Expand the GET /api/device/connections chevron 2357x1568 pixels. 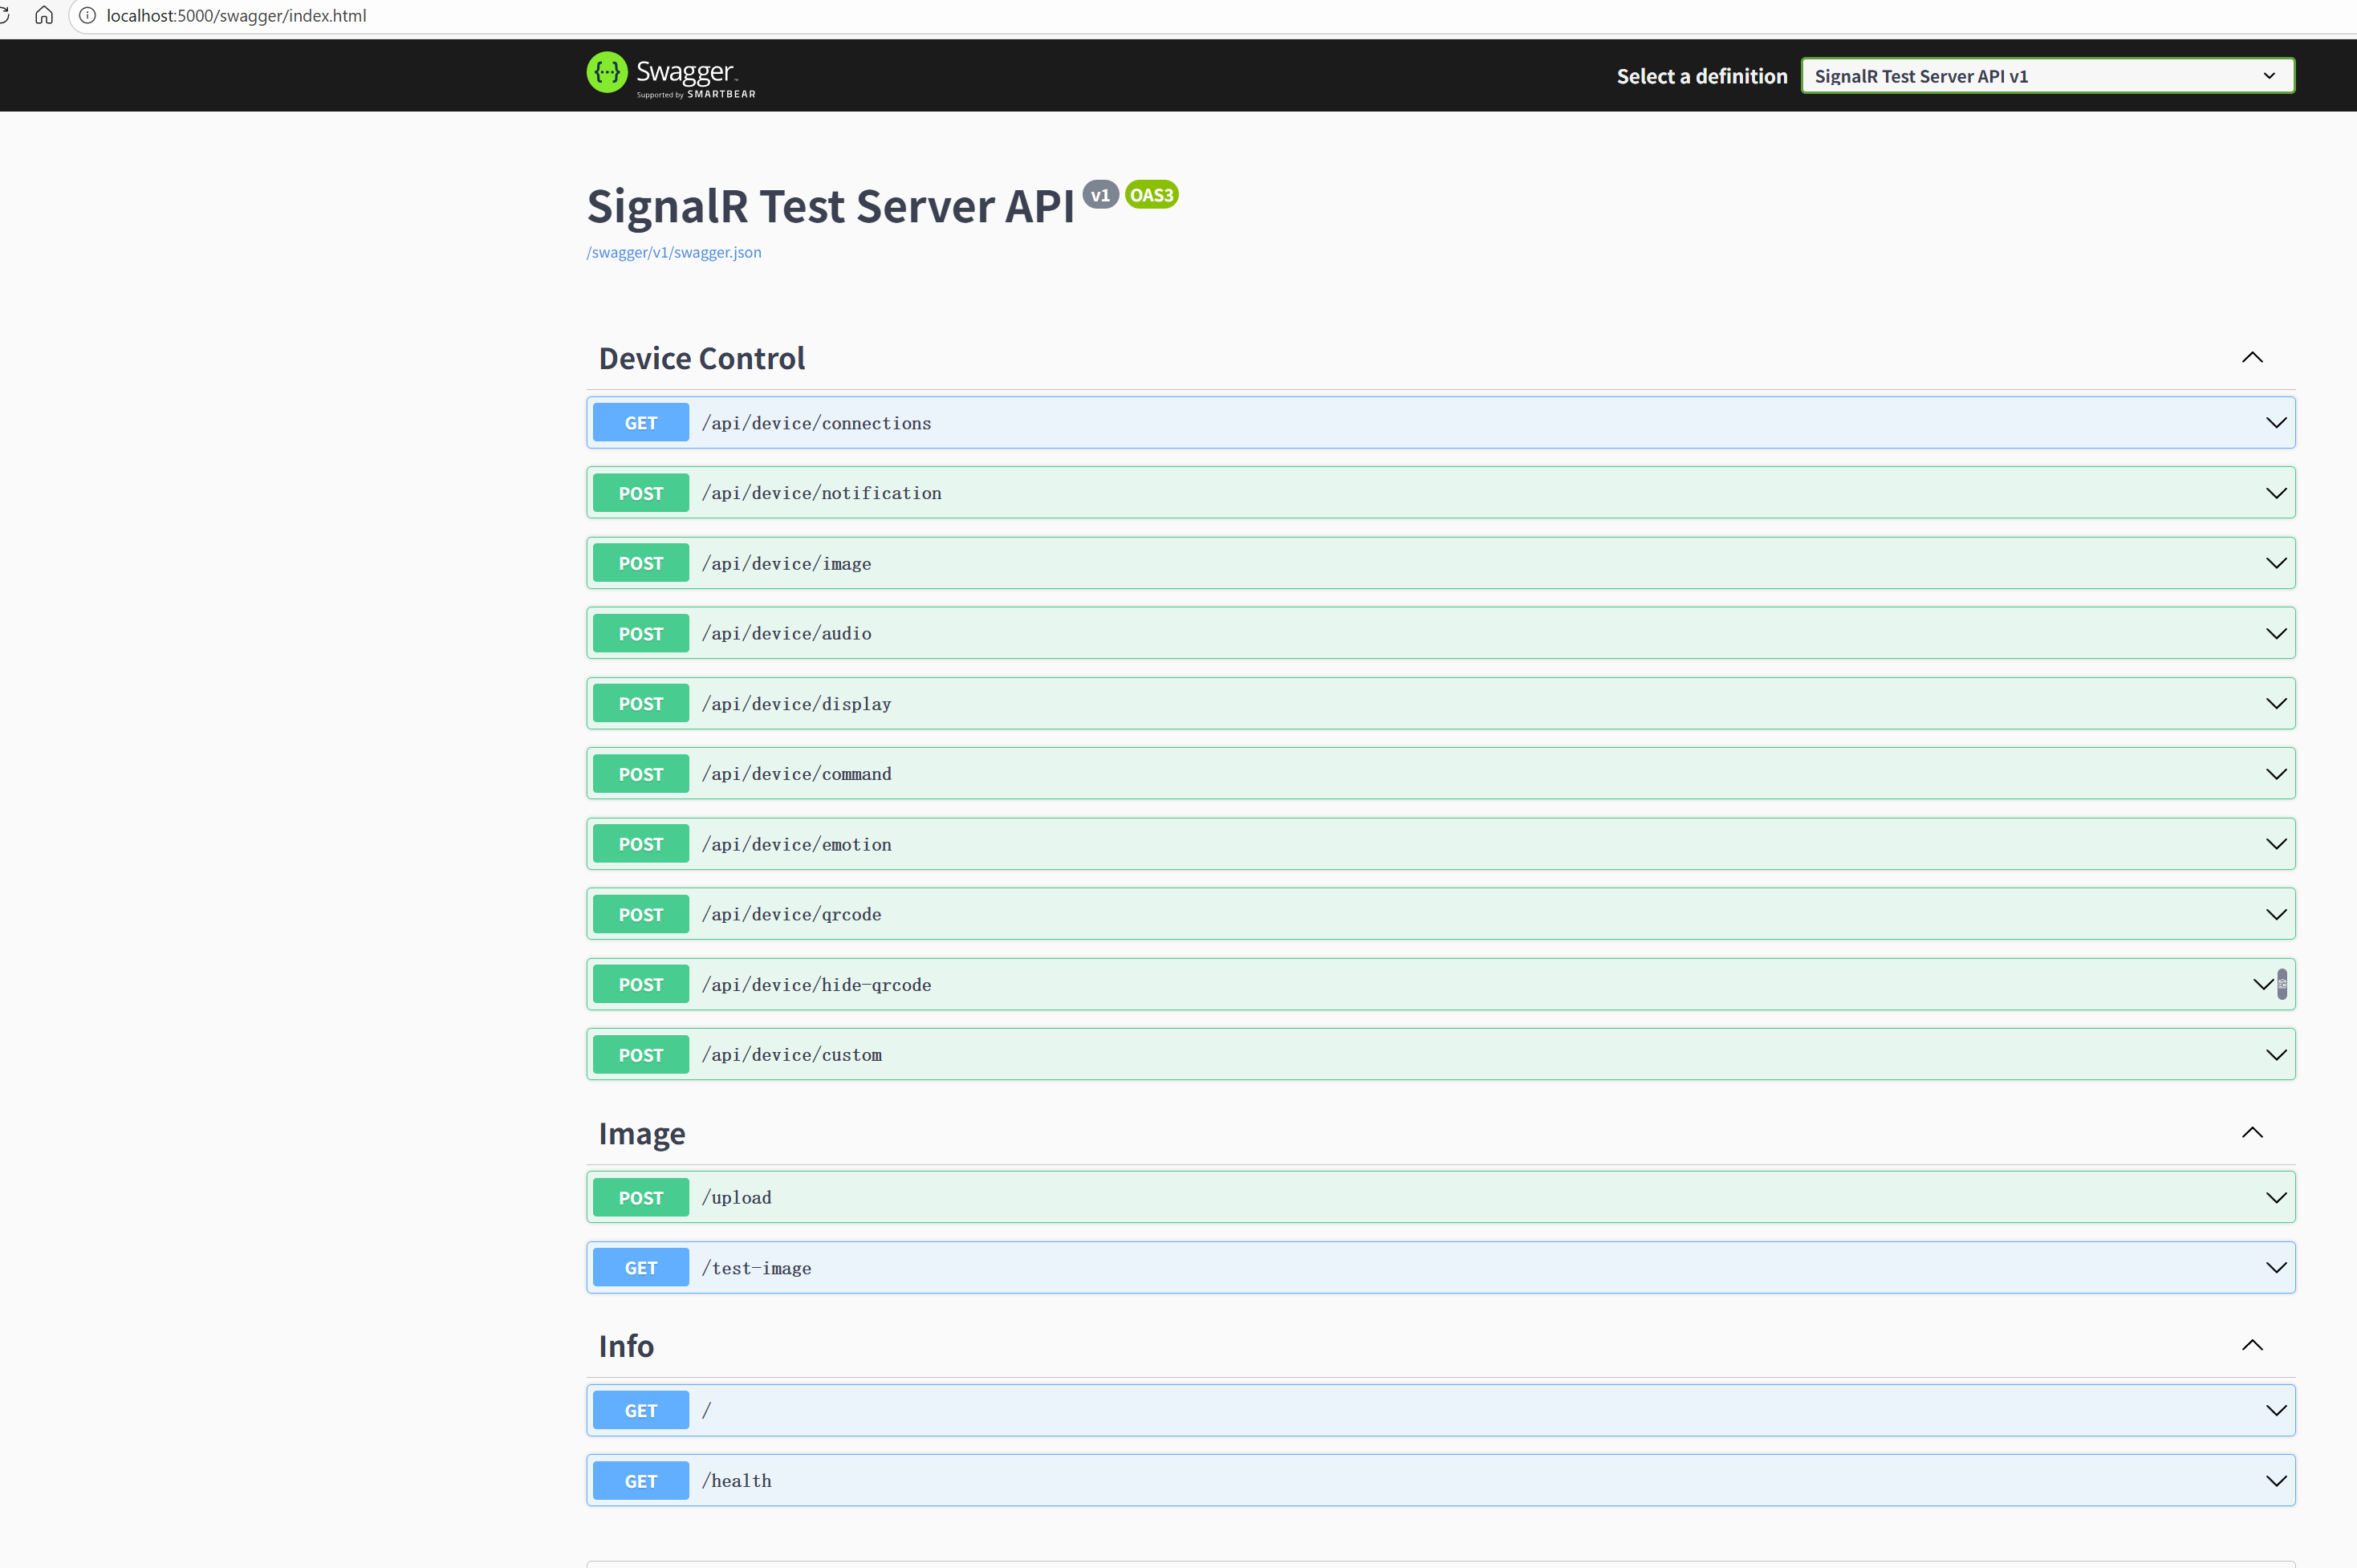point(2275,423)
